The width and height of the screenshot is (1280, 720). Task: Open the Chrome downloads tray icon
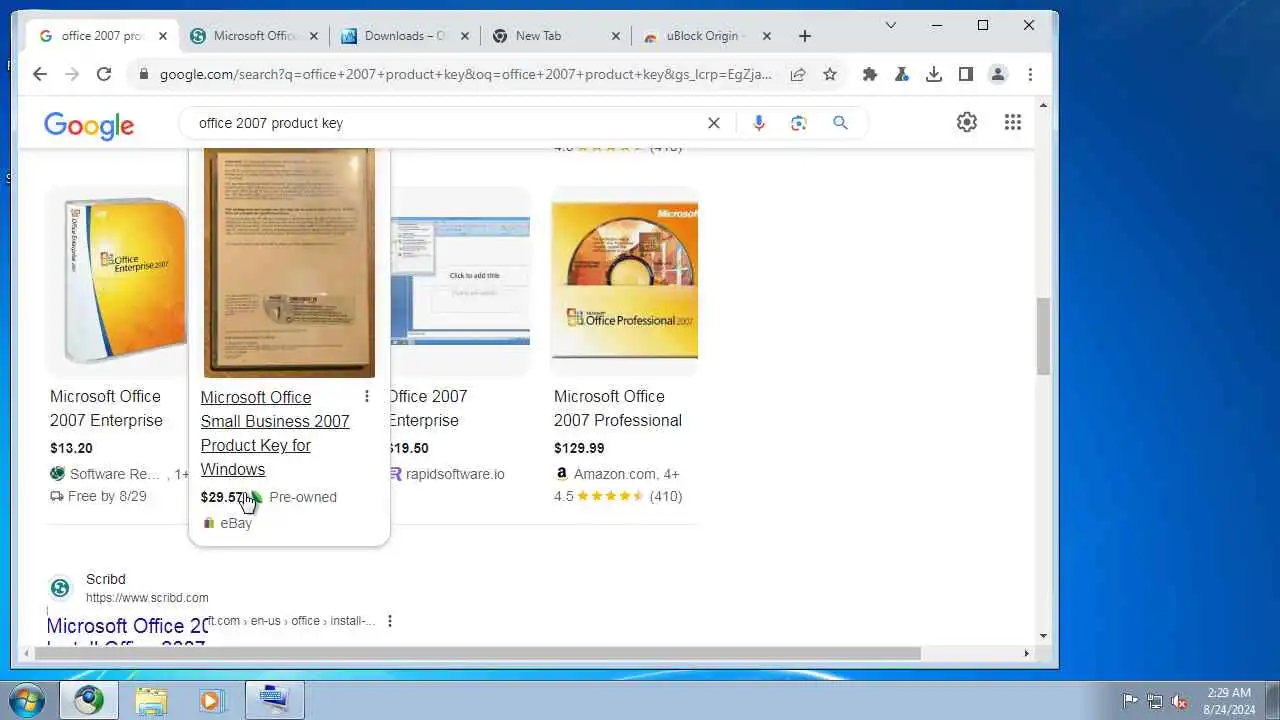pos(934,74)
